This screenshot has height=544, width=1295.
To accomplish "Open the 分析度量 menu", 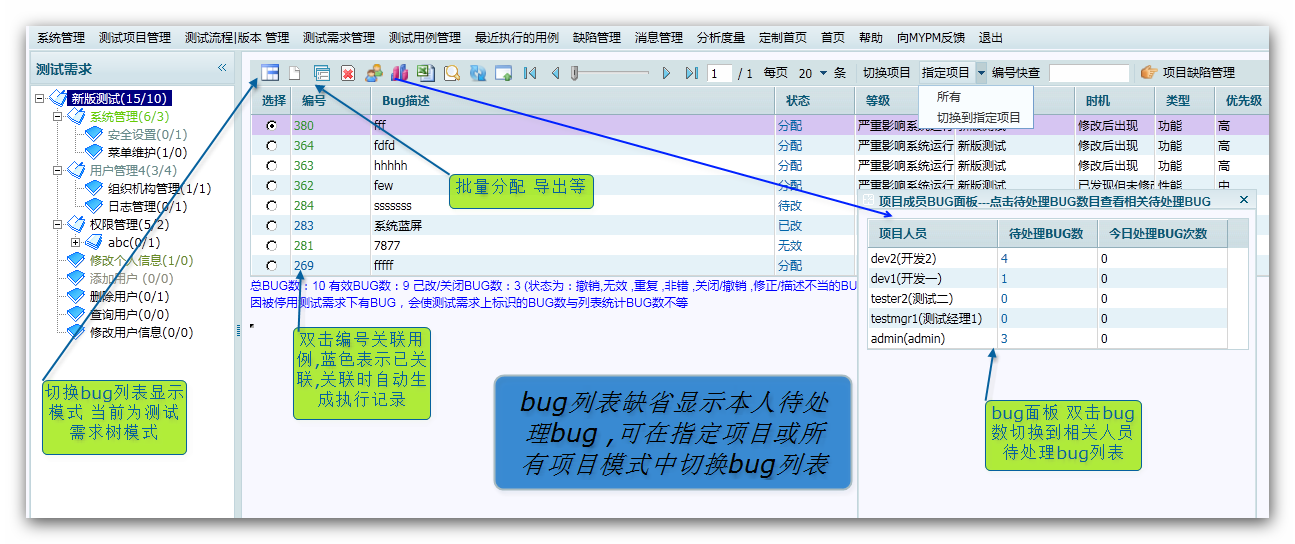I will click(721, 38).
